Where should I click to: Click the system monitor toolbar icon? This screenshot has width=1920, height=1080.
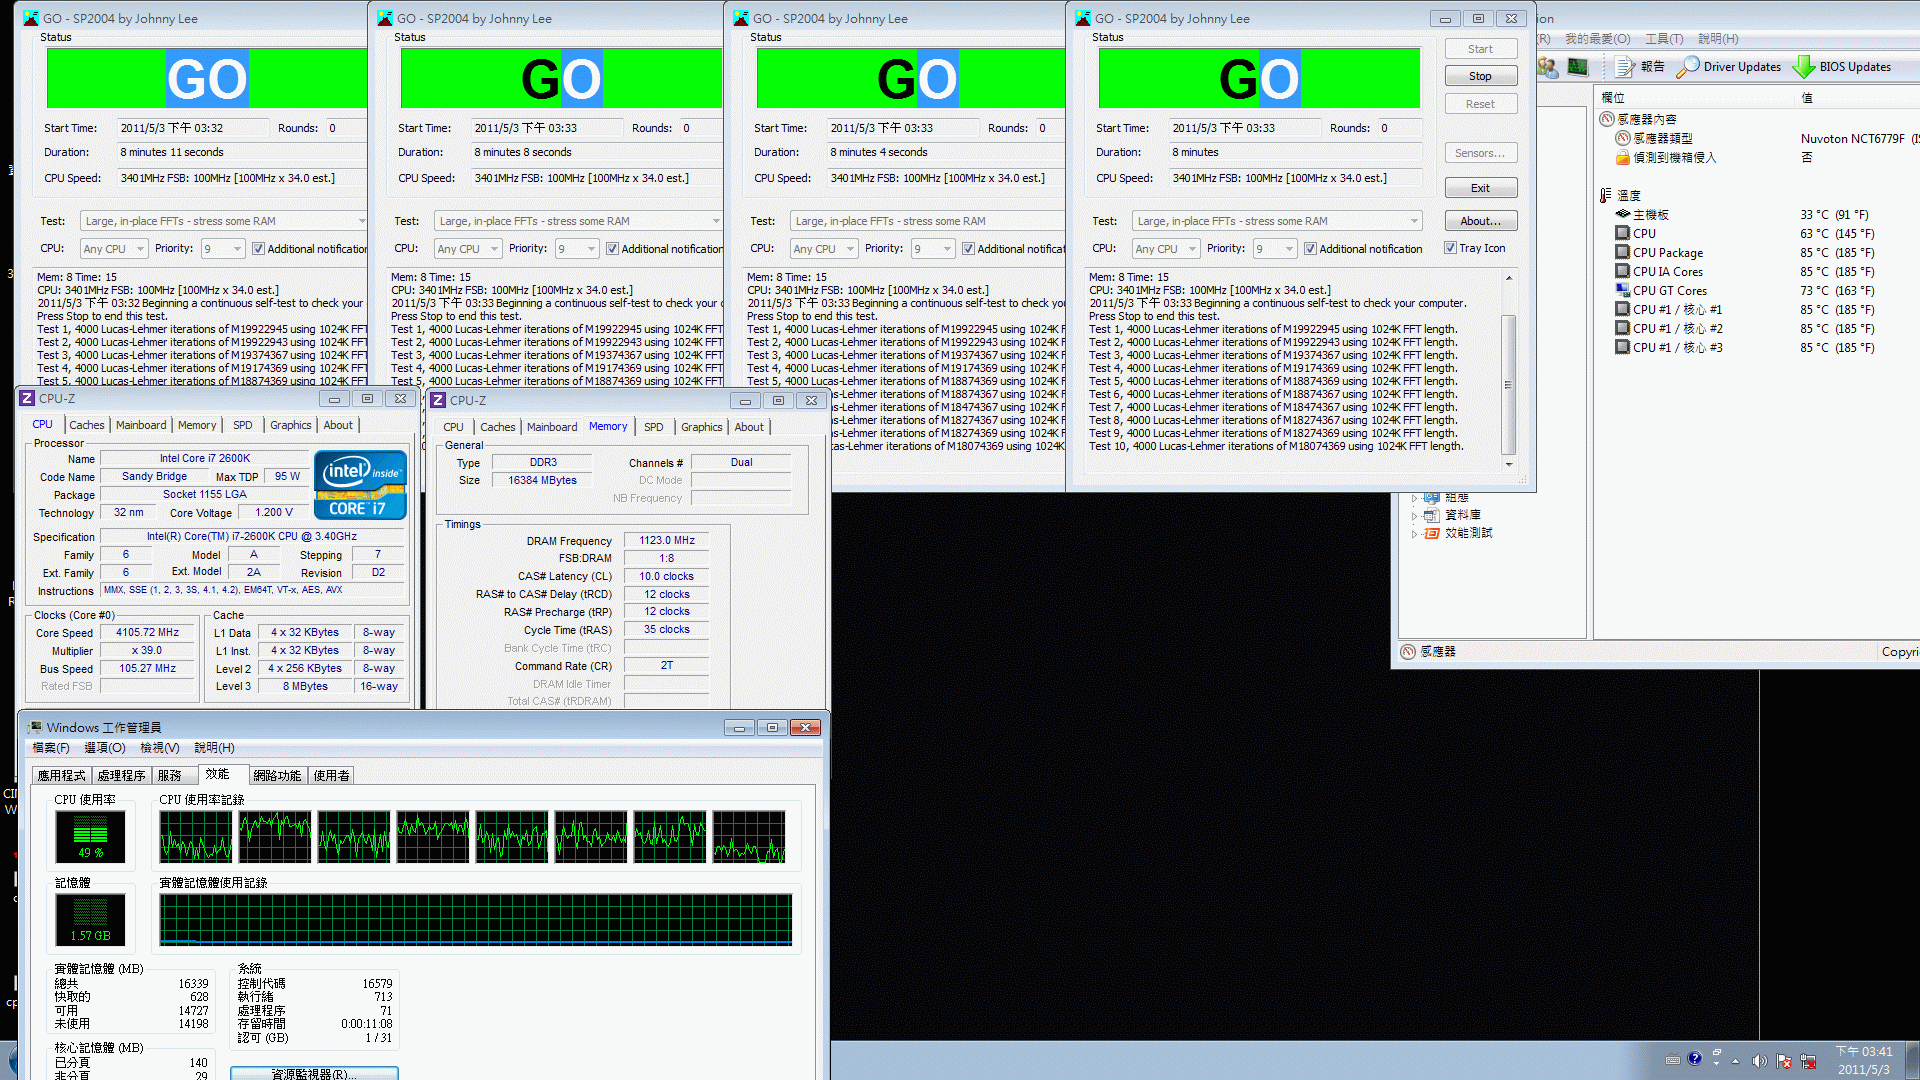coord(1578,67)
